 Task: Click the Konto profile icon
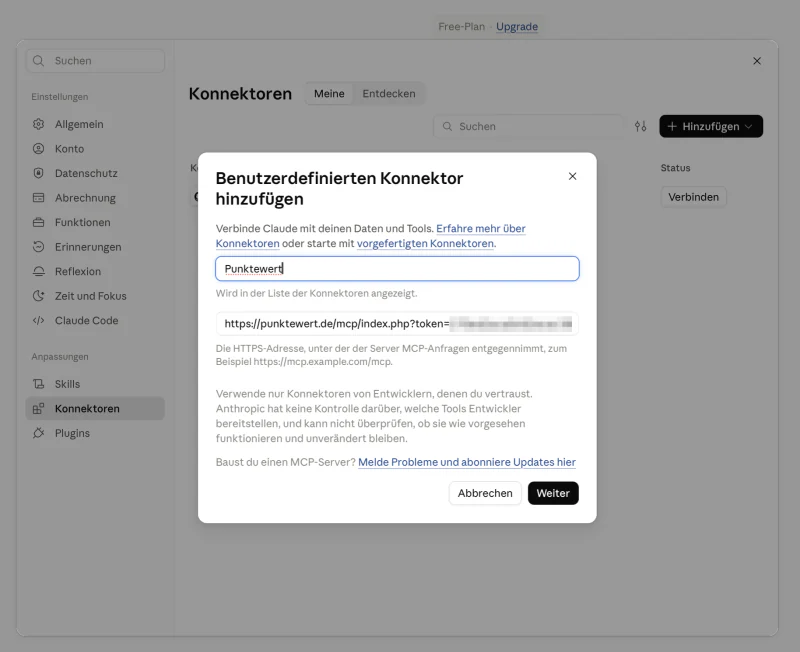[38, 148]
